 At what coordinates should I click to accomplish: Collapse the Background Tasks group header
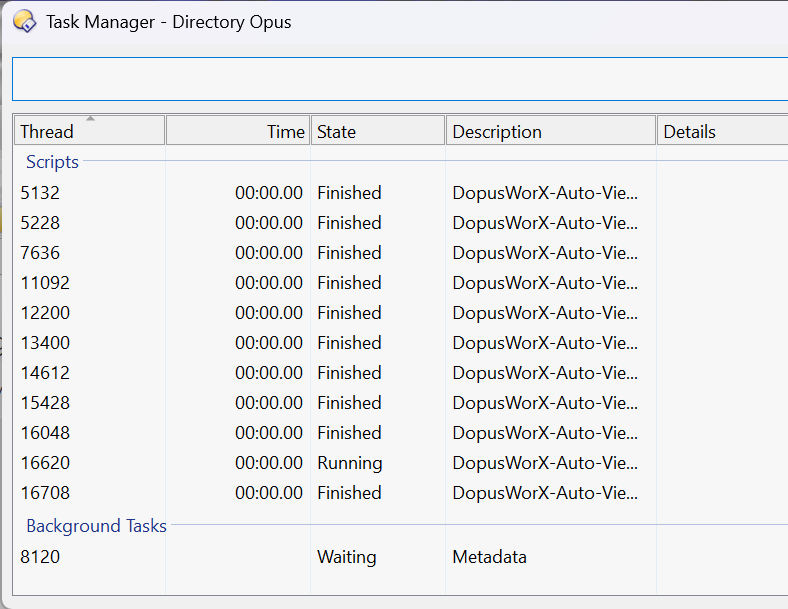click(x=96, y=526)
